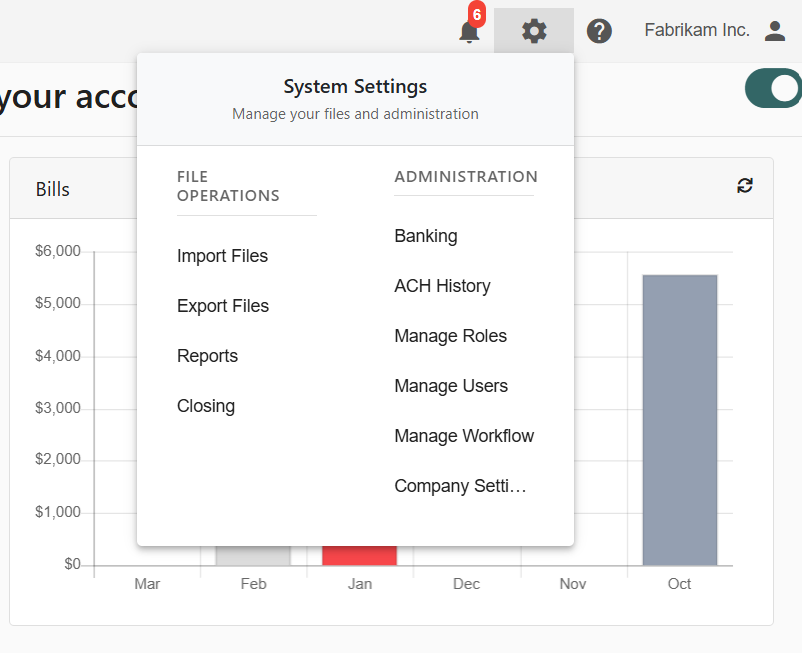The width and height of the screenshot is (802, 653).
Task: Choose Closing in File Operations
Action: click(x=206, y=406)
